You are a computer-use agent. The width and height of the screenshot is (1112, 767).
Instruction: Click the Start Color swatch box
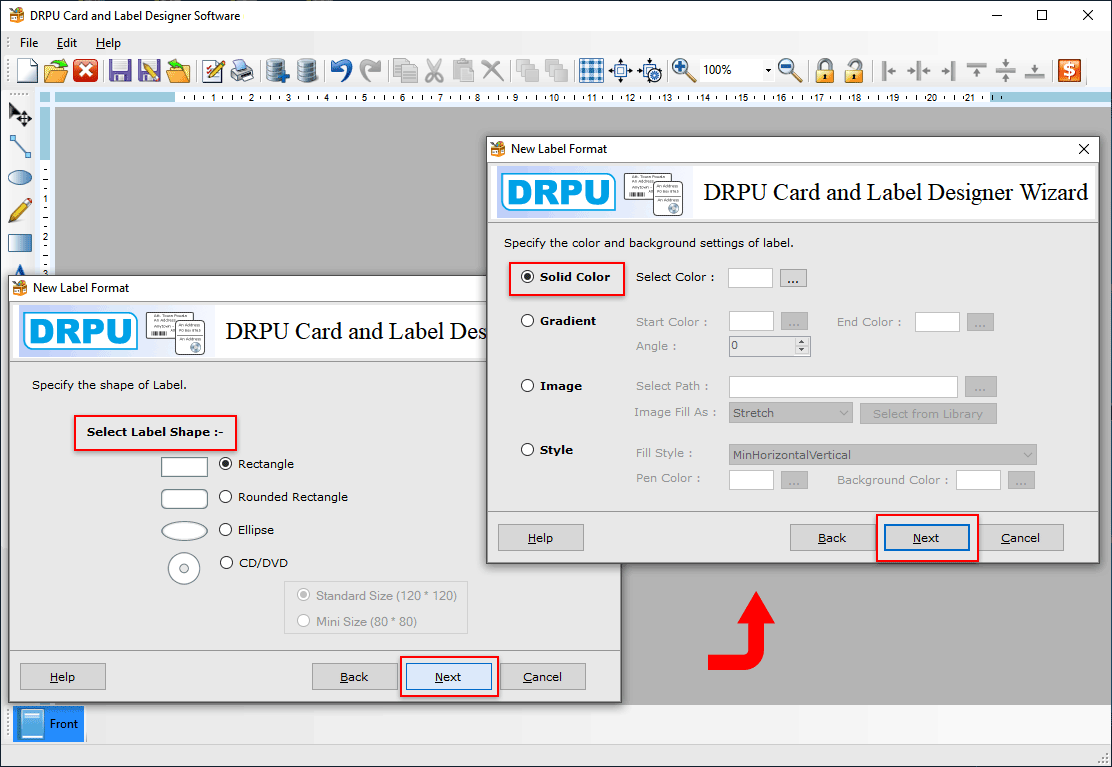(x=751, y=322)
